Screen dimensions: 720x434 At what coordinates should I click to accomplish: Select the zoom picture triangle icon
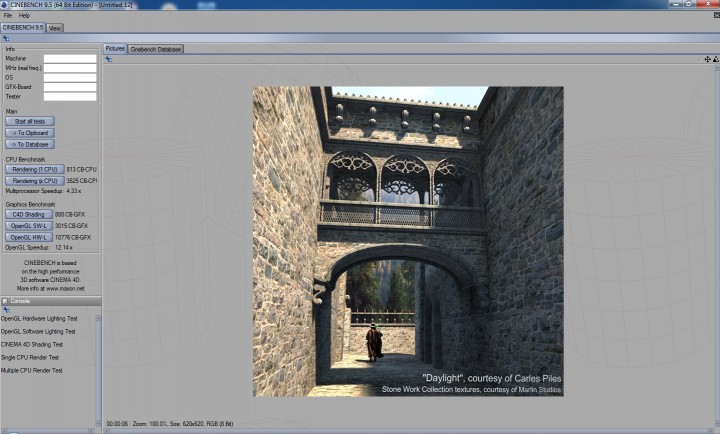coord(716,59)
